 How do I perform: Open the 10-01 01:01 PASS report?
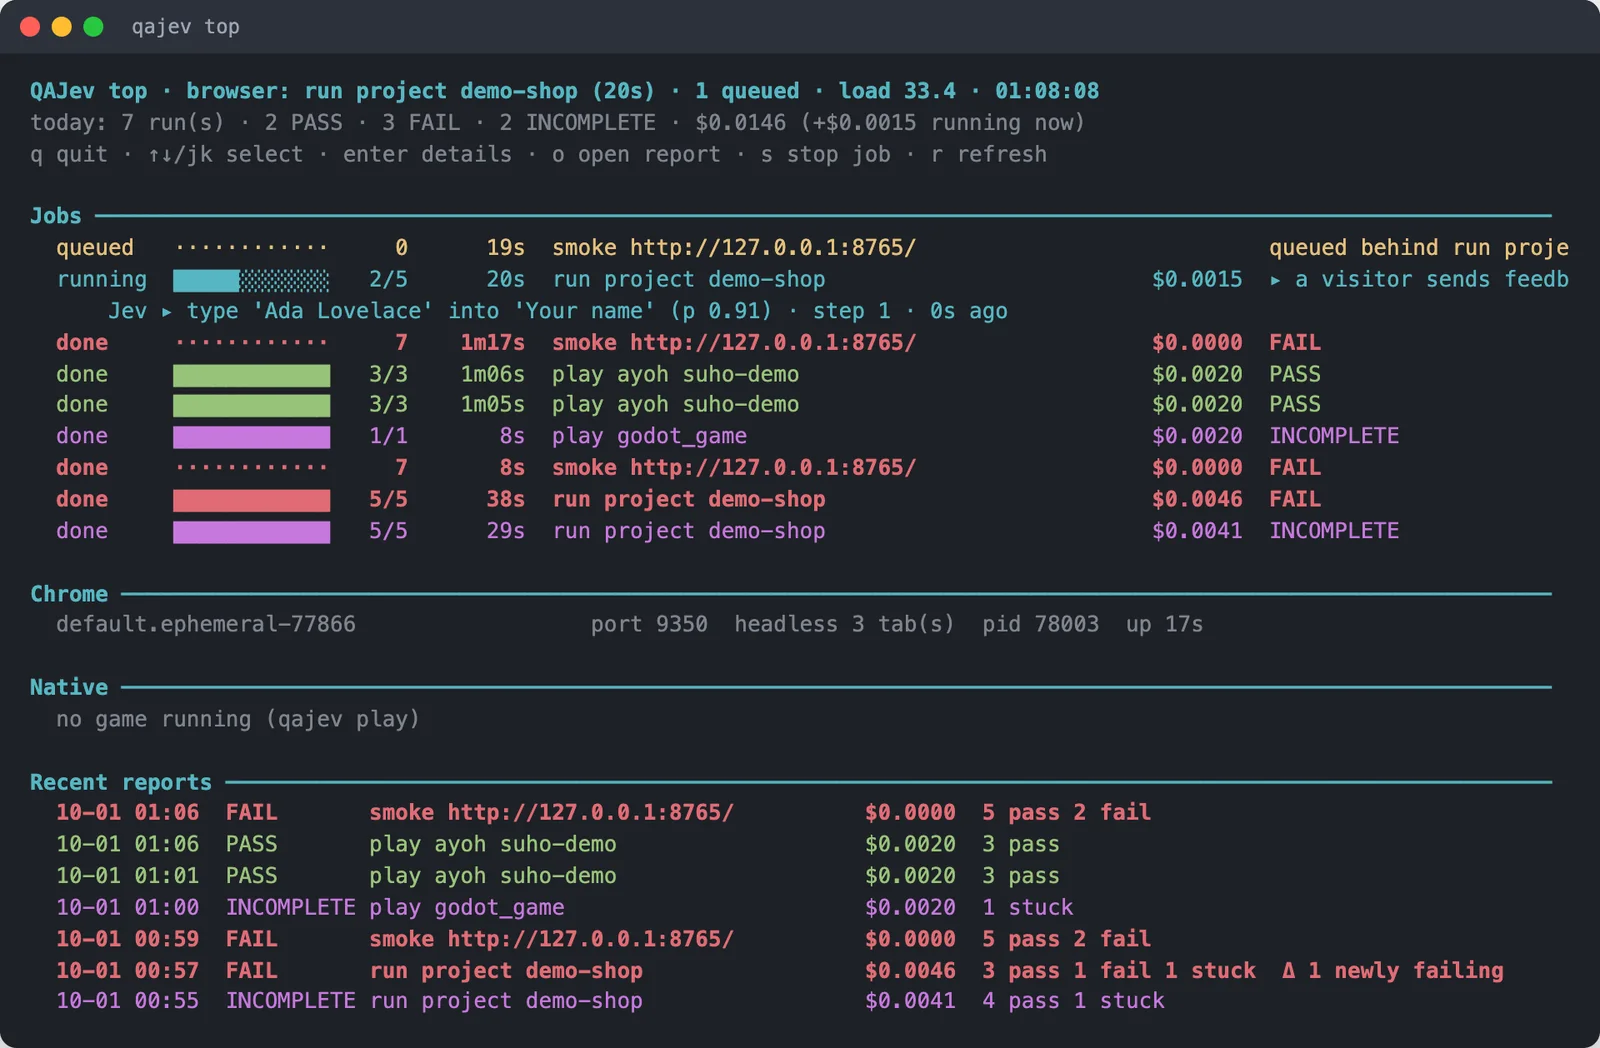click(558, 875)
